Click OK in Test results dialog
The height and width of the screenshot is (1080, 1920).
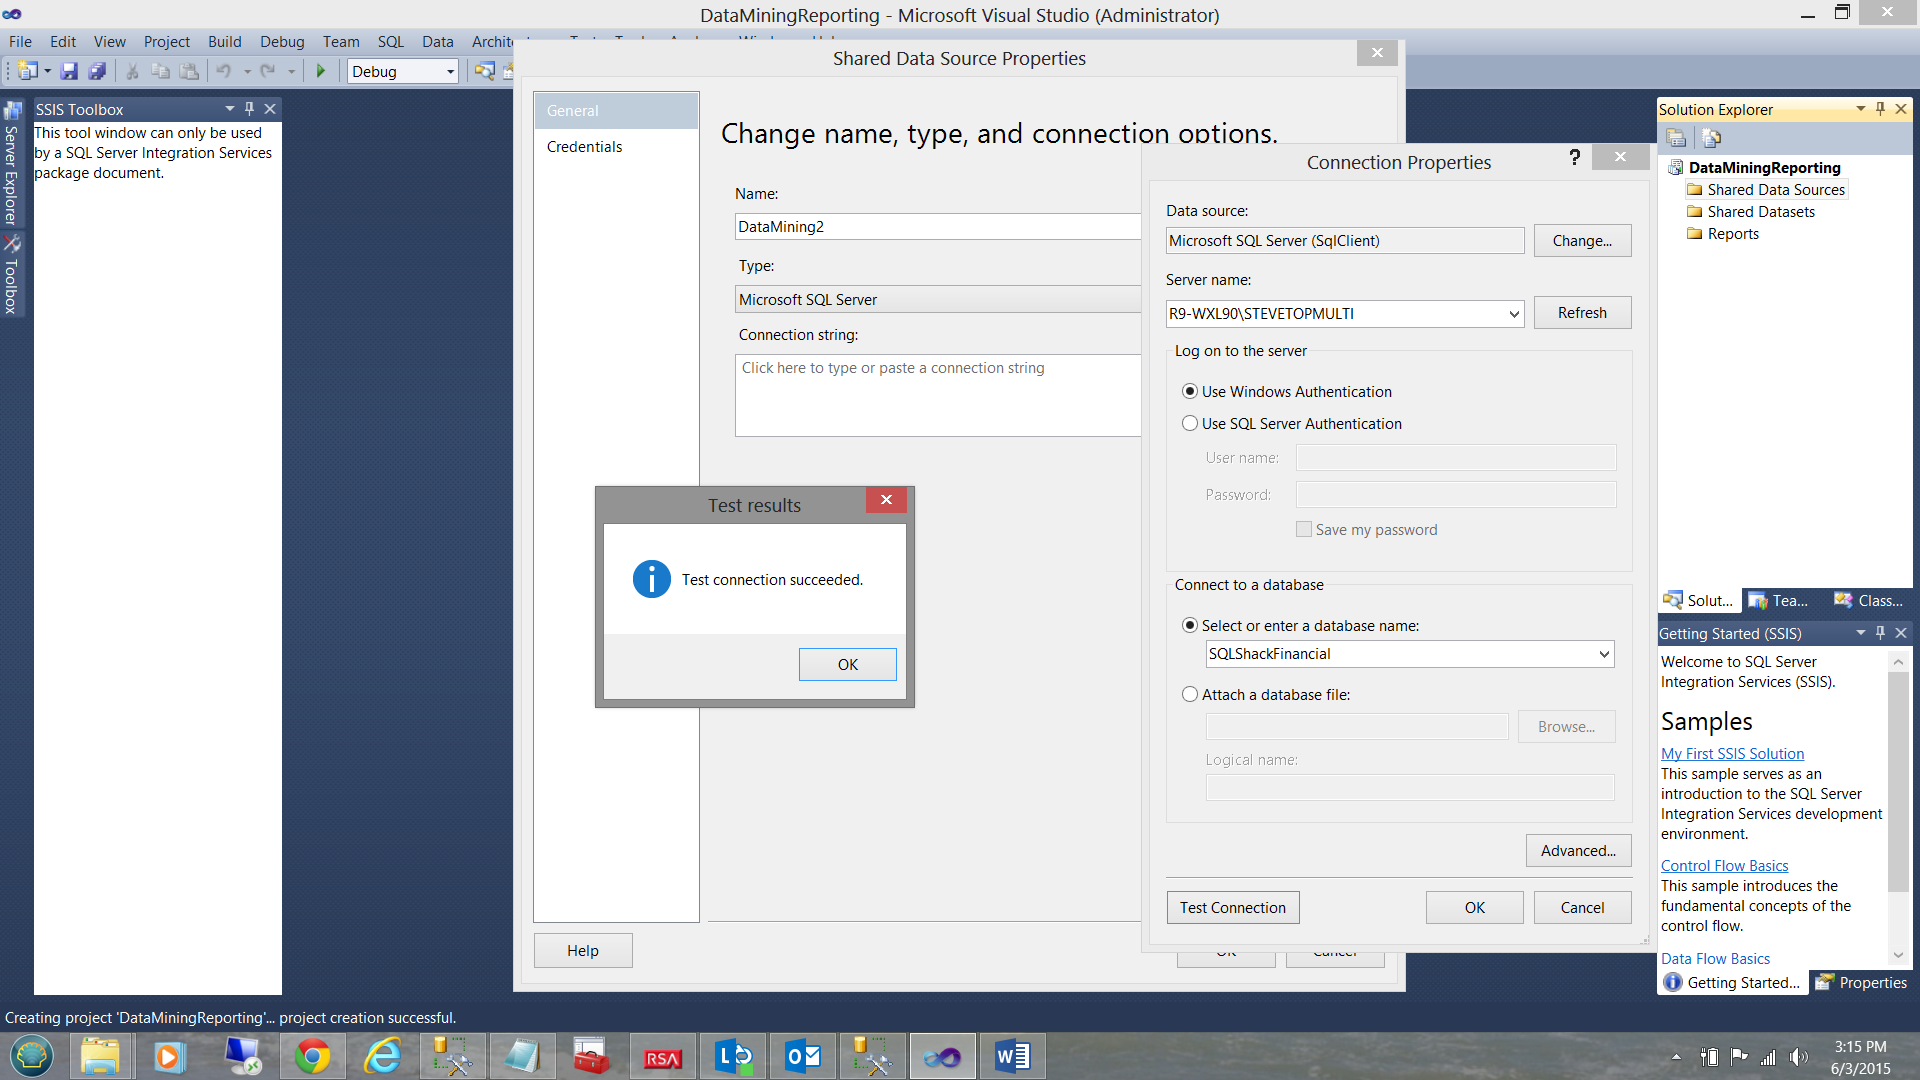(847, 665)
